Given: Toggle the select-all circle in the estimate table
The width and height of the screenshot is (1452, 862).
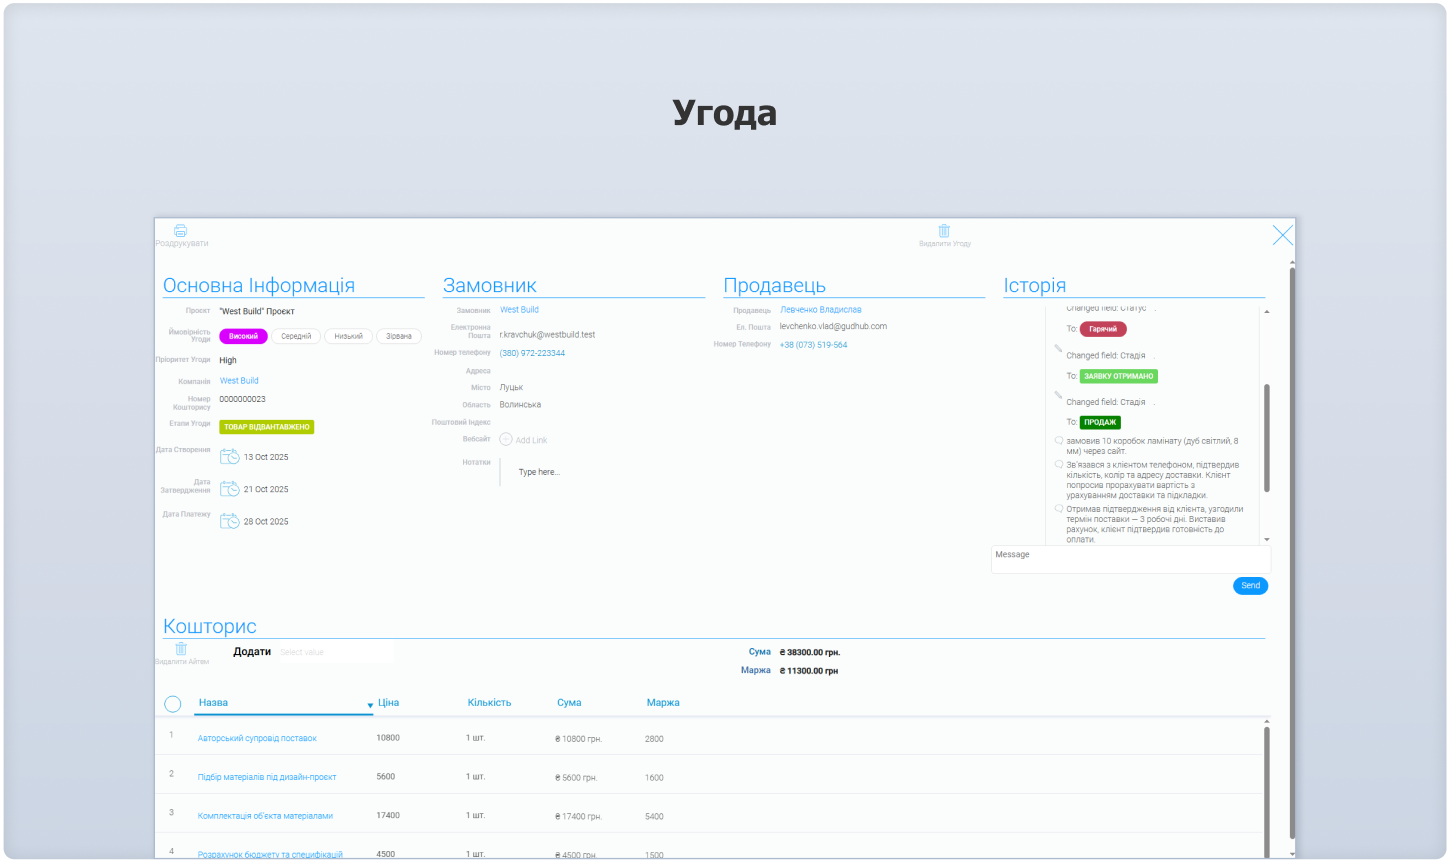Looking at the screenshot, I should pos(172,703).
